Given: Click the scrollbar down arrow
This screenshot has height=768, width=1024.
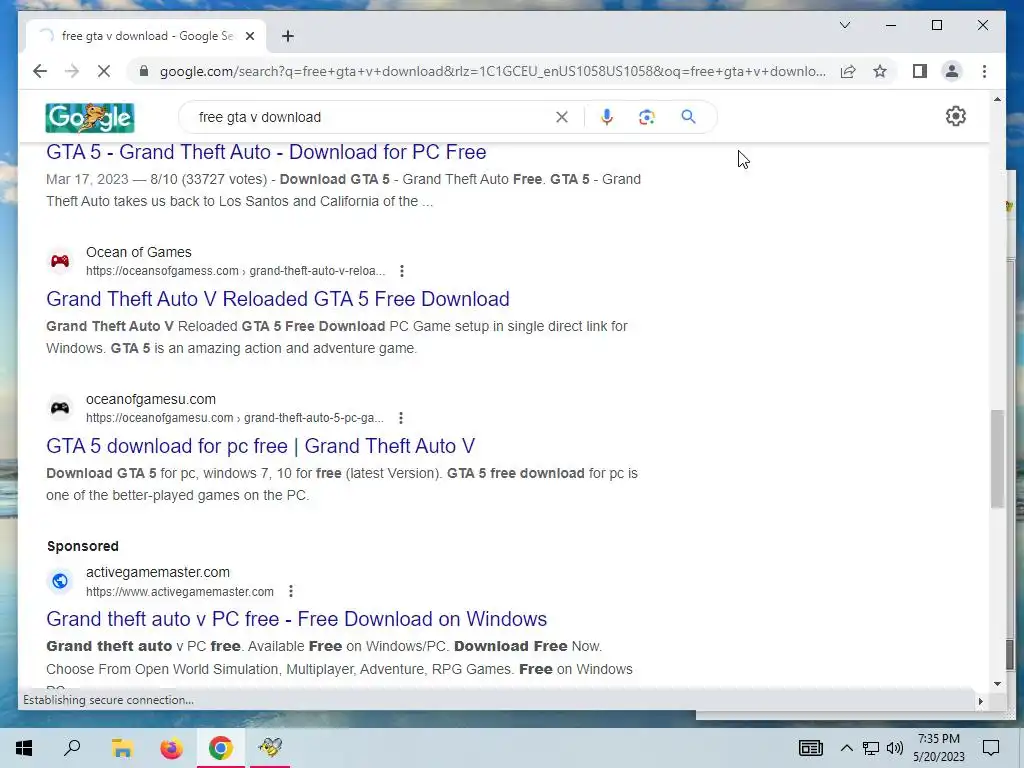Looking at the screenshot, I should tap(997, 684).
